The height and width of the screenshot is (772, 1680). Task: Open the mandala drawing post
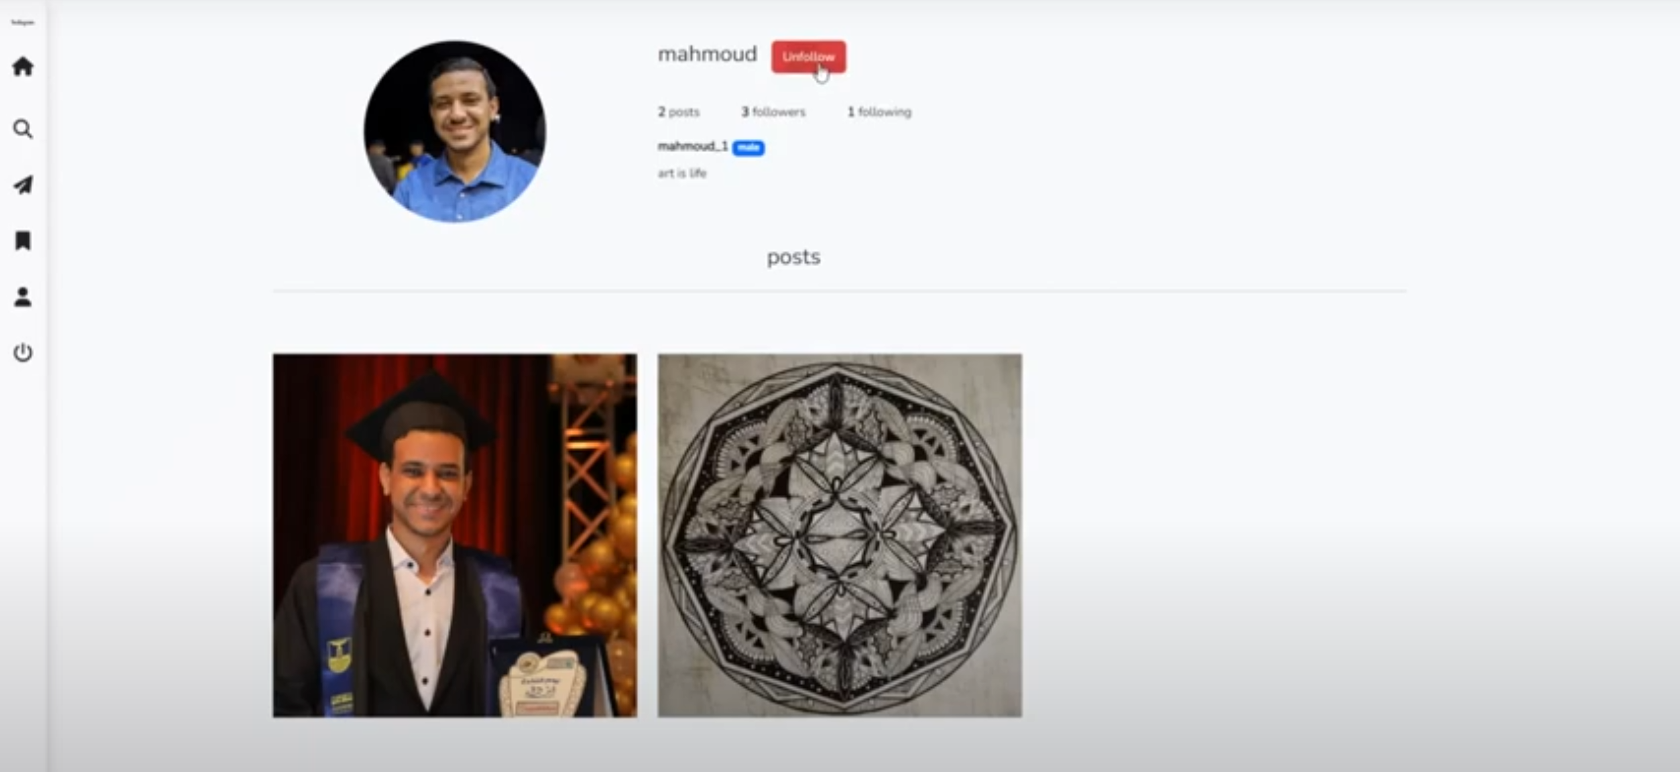click(x=840, y=535)
